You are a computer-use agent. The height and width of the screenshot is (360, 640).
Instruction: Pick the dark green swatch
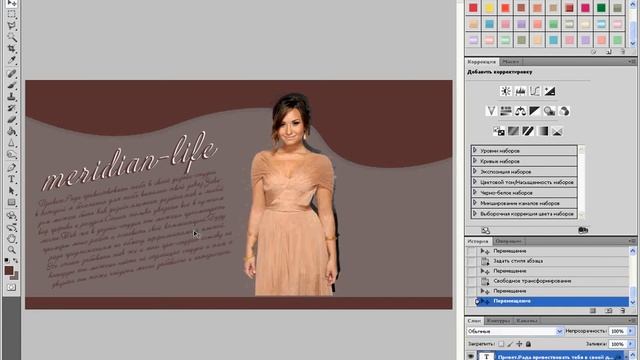(x=601, y=8)
